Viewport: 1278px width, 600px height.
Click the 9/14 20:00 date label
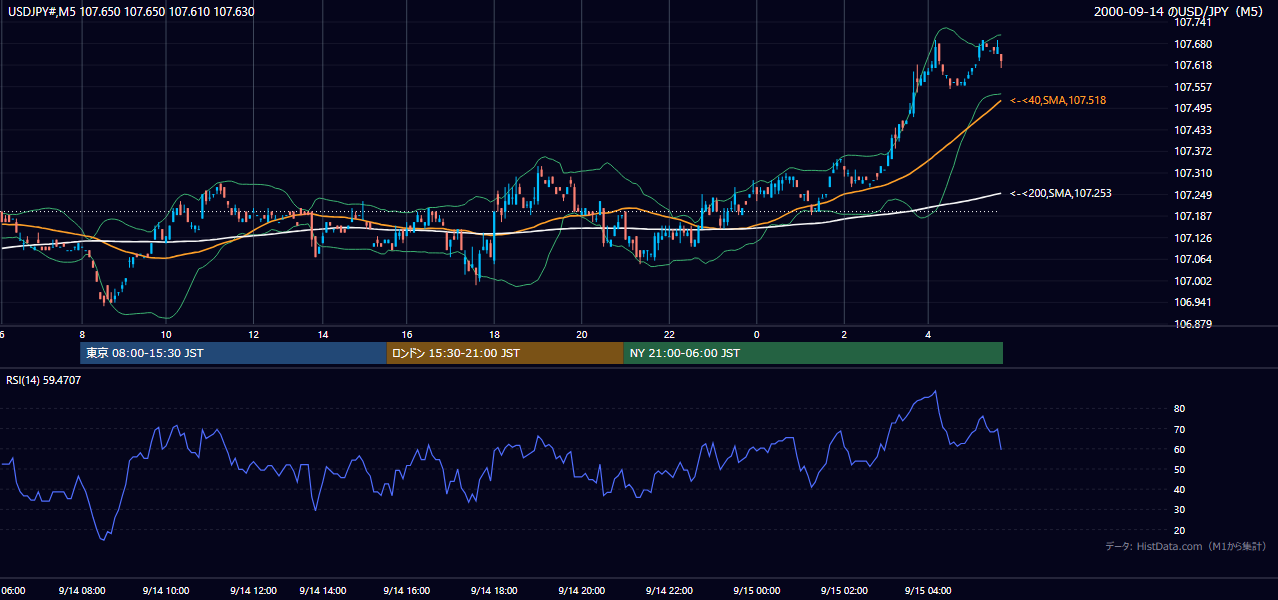581,590
